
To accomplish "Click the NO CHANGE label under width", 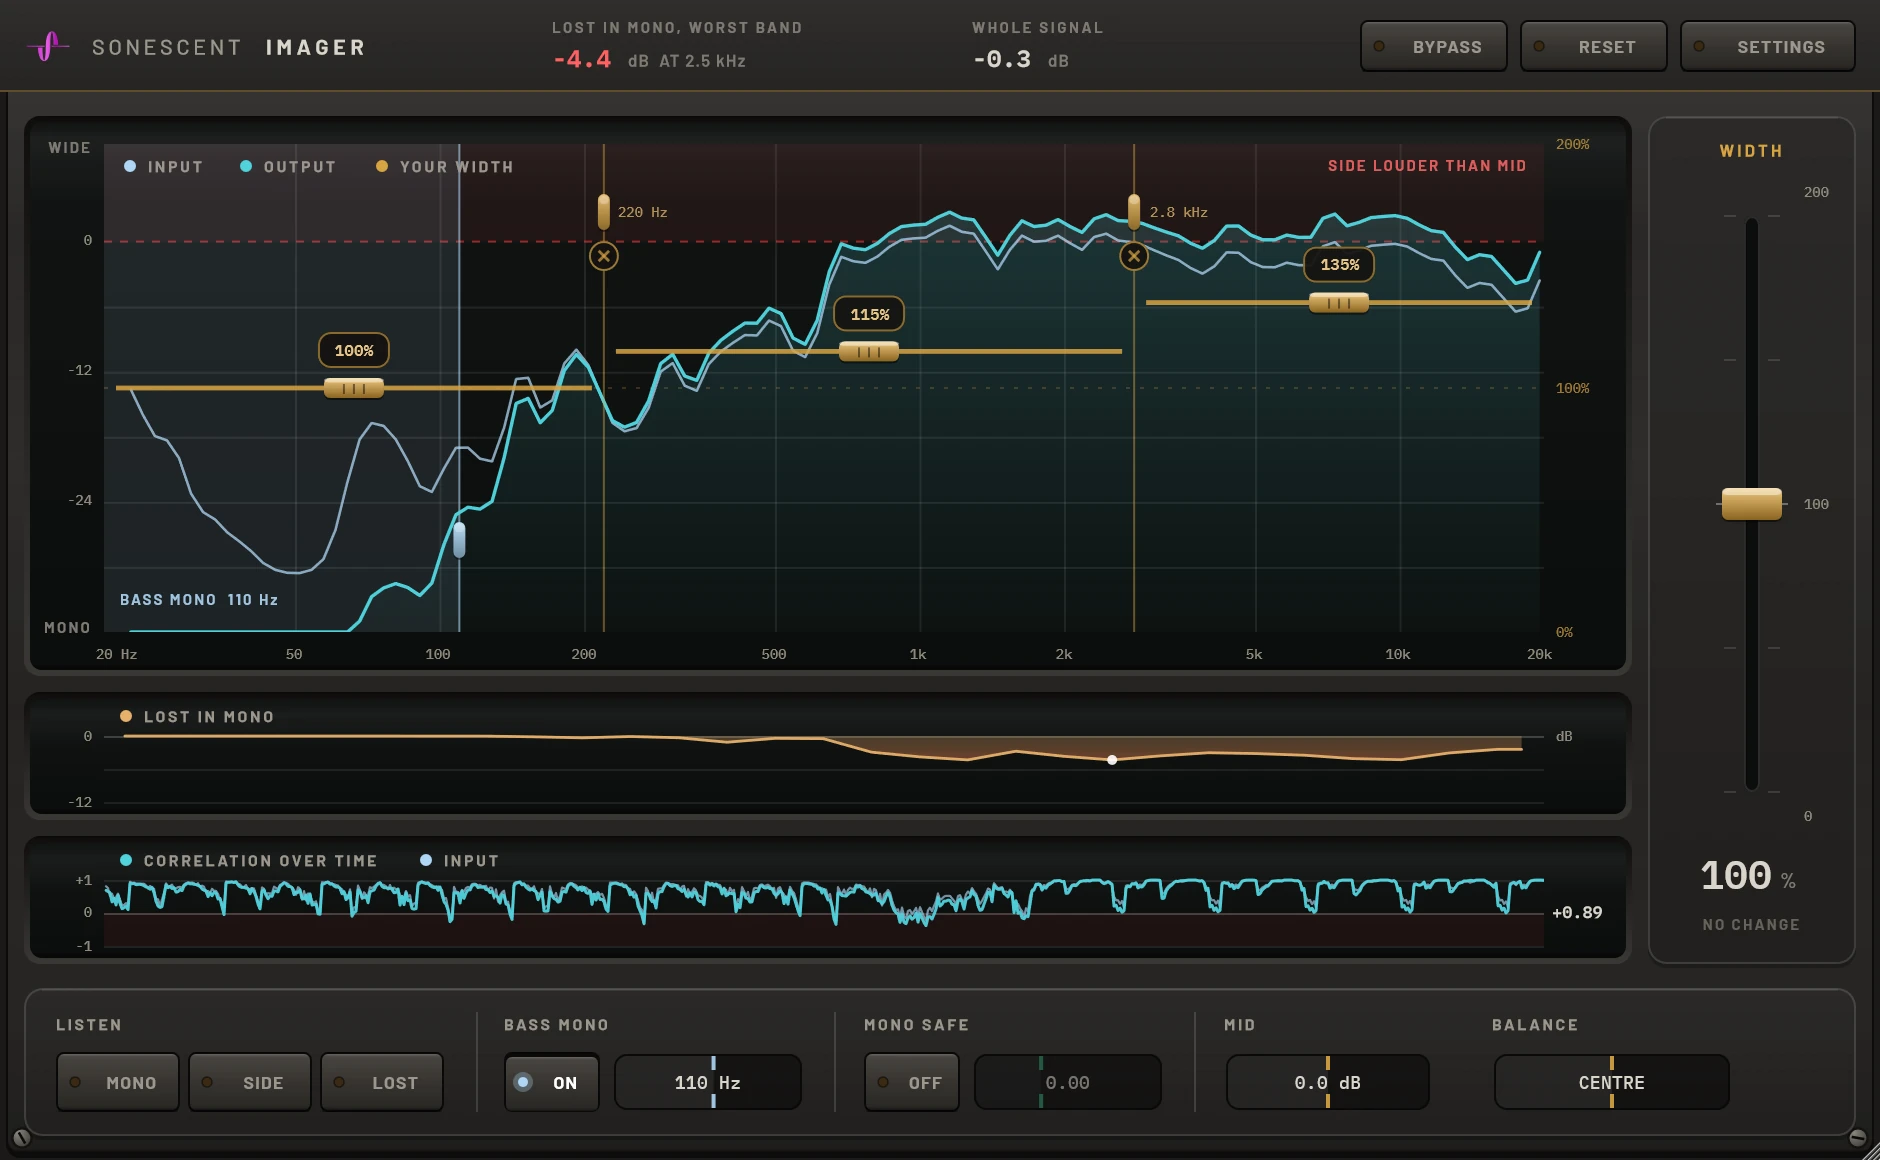I will (1751, 925).
